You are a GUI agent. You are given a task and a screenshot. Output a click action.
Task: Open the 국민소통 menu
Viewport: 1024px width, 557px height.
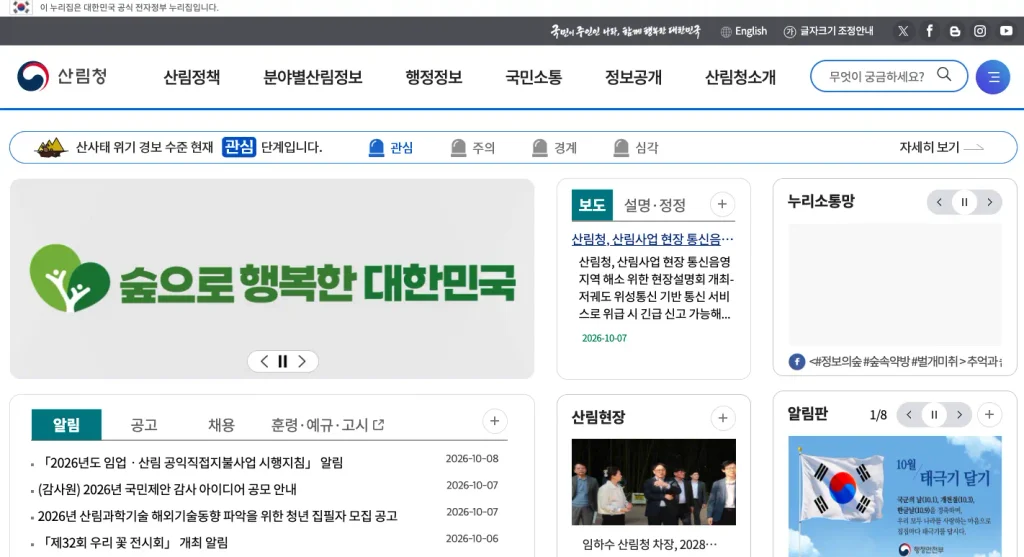534,77
